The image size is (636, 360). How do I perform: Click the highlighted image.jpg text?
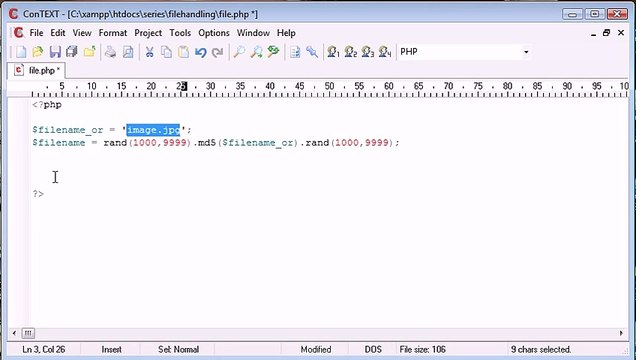pos(153,130)
